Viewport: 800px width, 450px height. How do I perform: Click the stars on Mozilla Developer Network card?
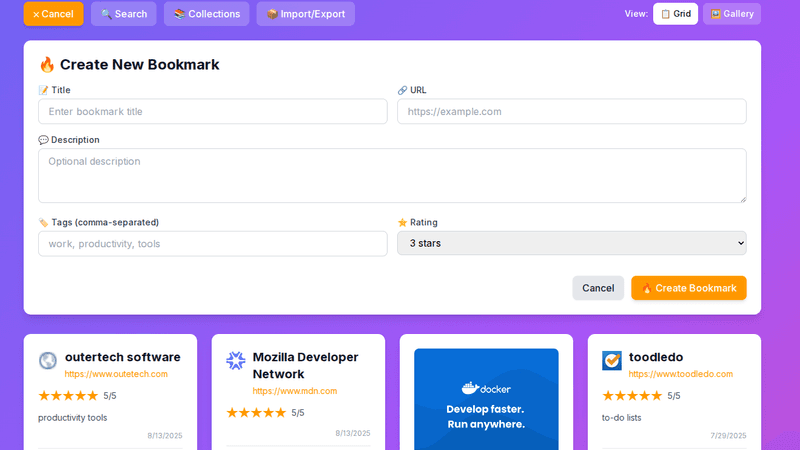click(x=256, y=412)
